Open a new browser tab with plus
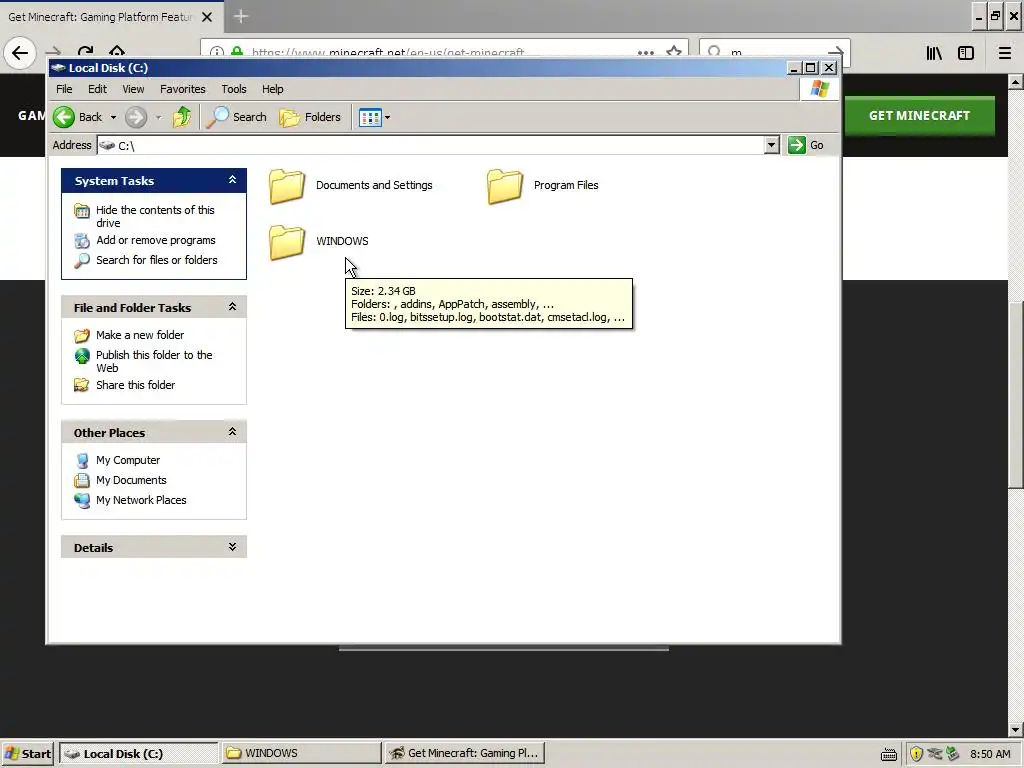This screenshot has width=1024, height=768. (240, 16)
